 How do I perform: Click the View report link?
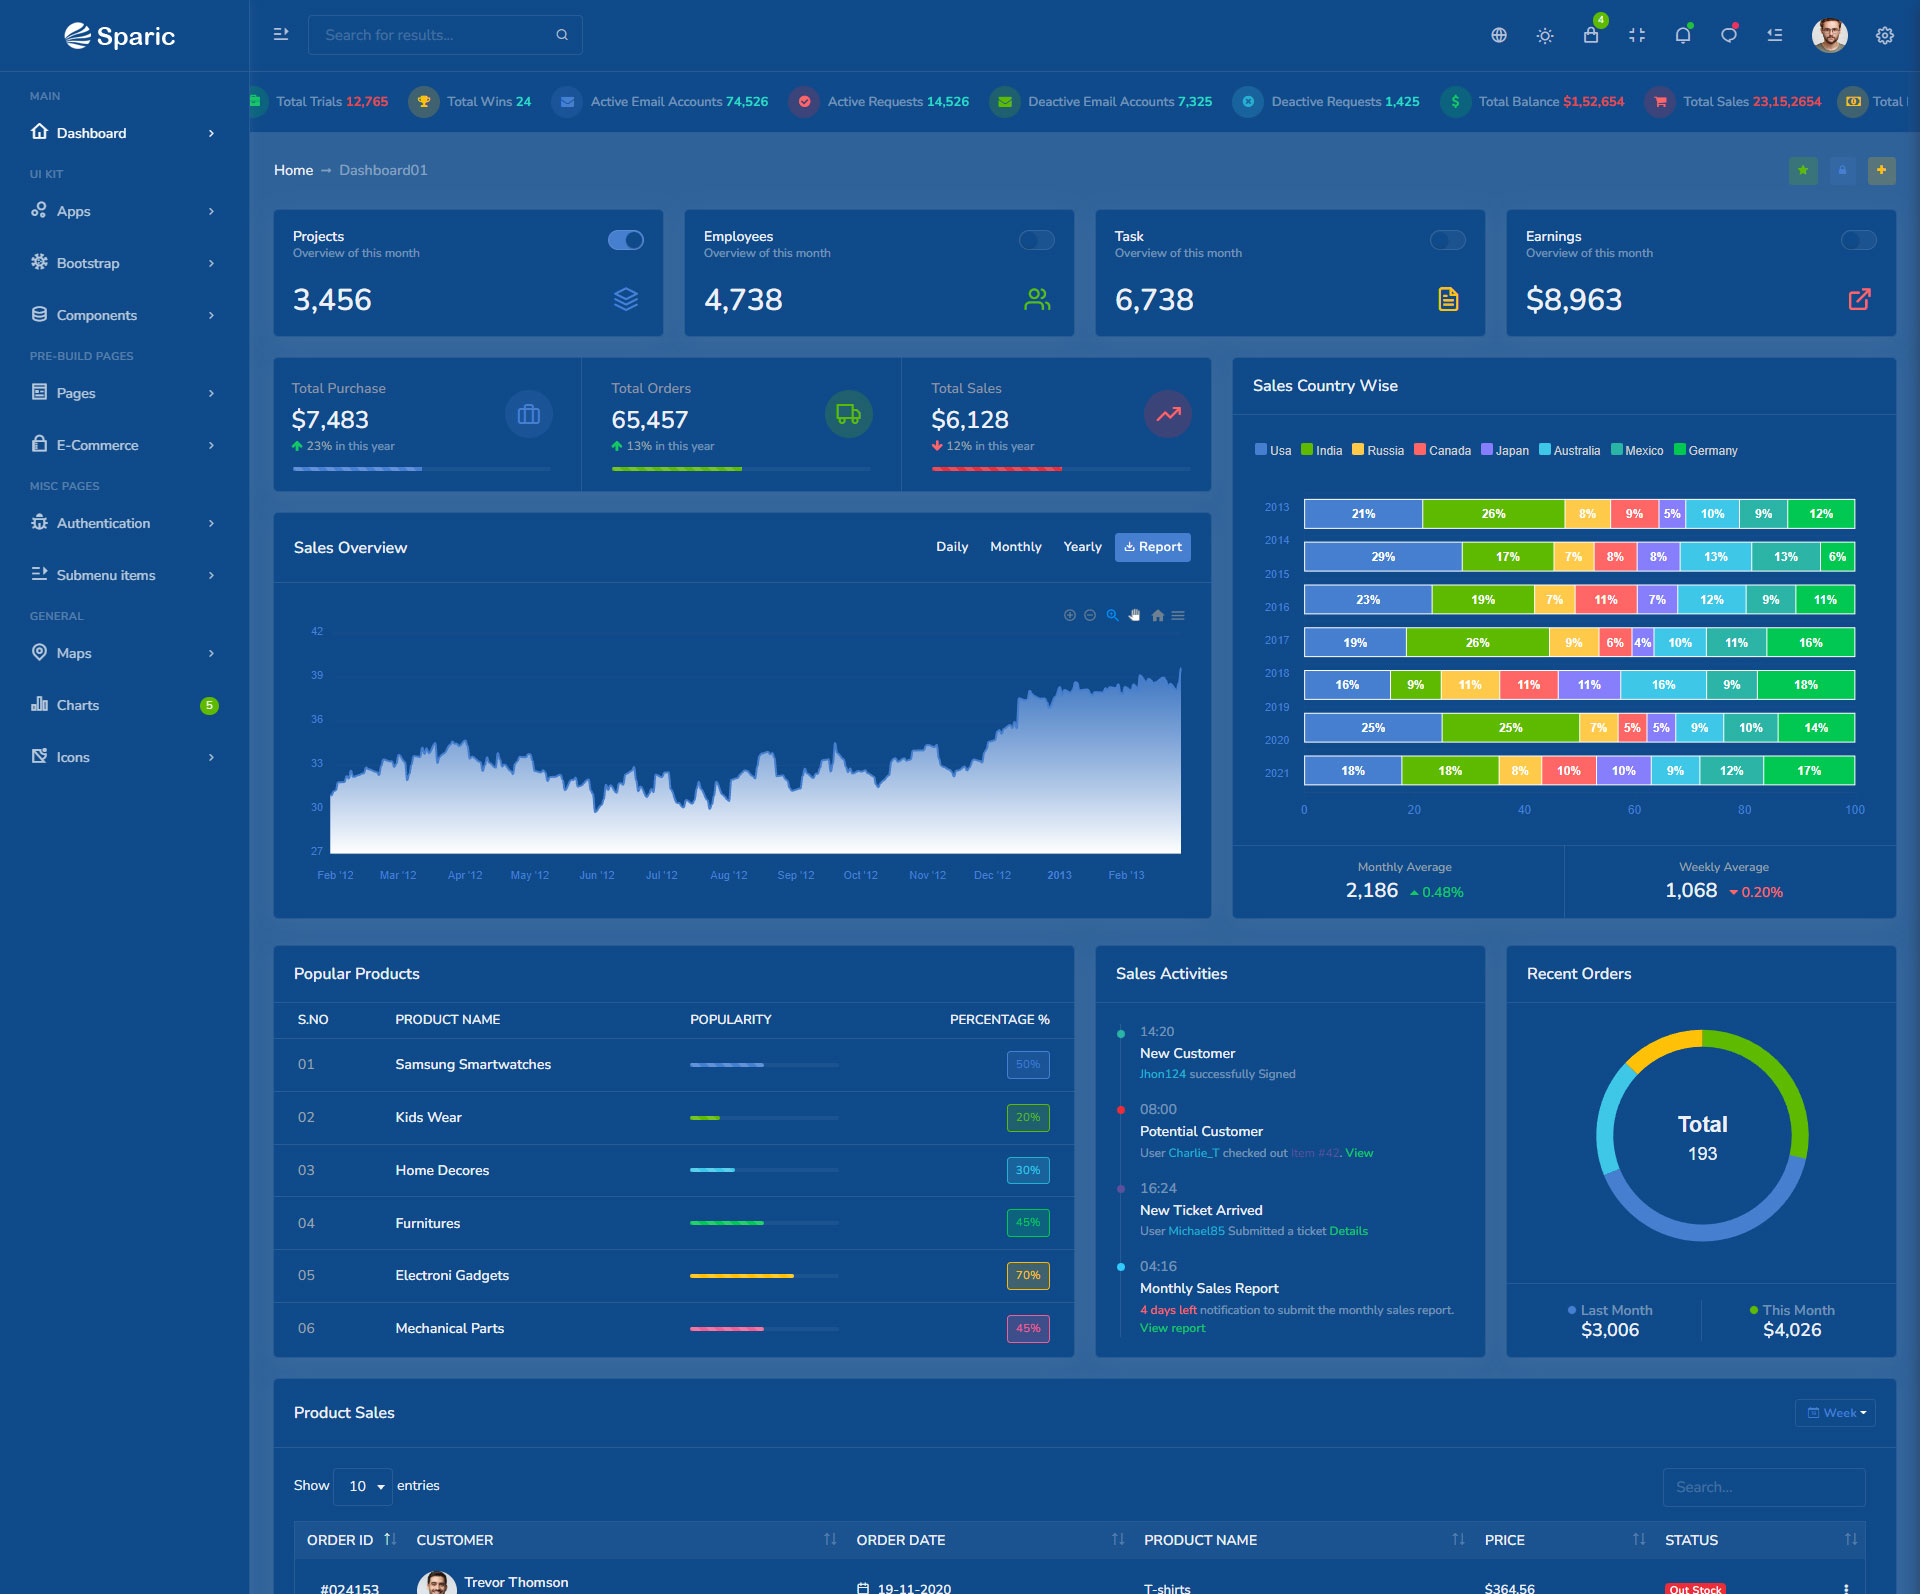pos(1172,1328)
